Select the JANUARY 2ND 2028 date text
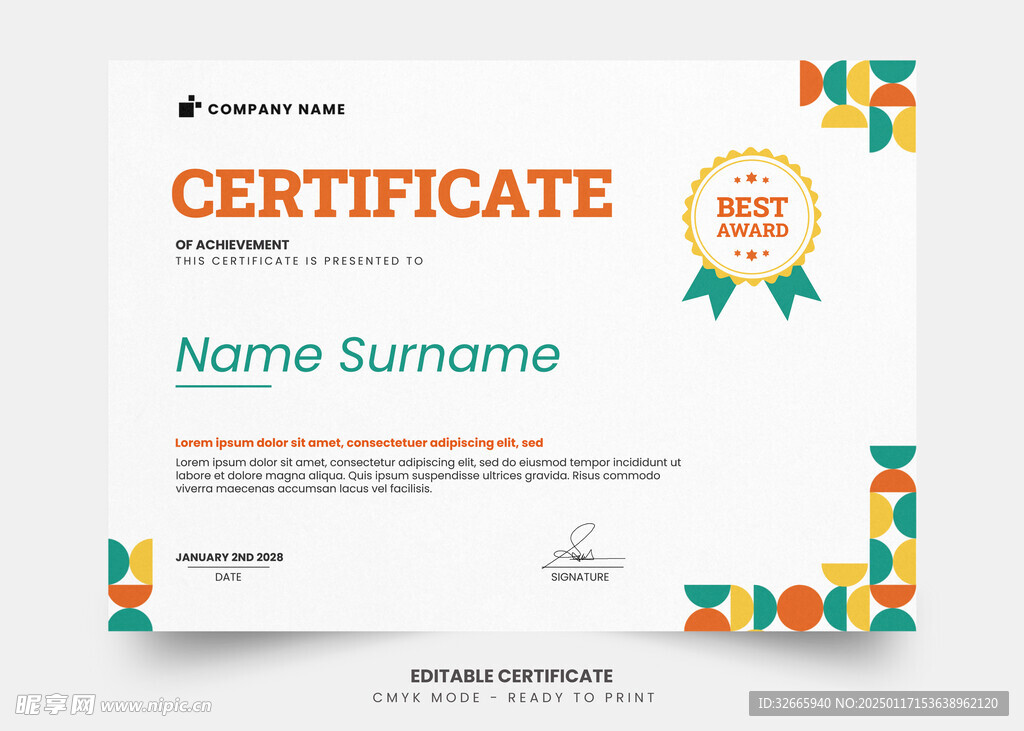This screenshot has width=1024, height=731. pyautogui.click(x=229, y=557)
